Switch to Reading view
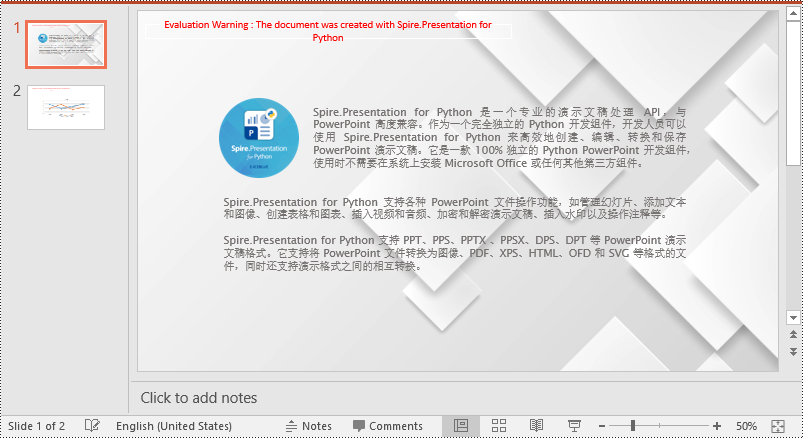 pos(536,426)
